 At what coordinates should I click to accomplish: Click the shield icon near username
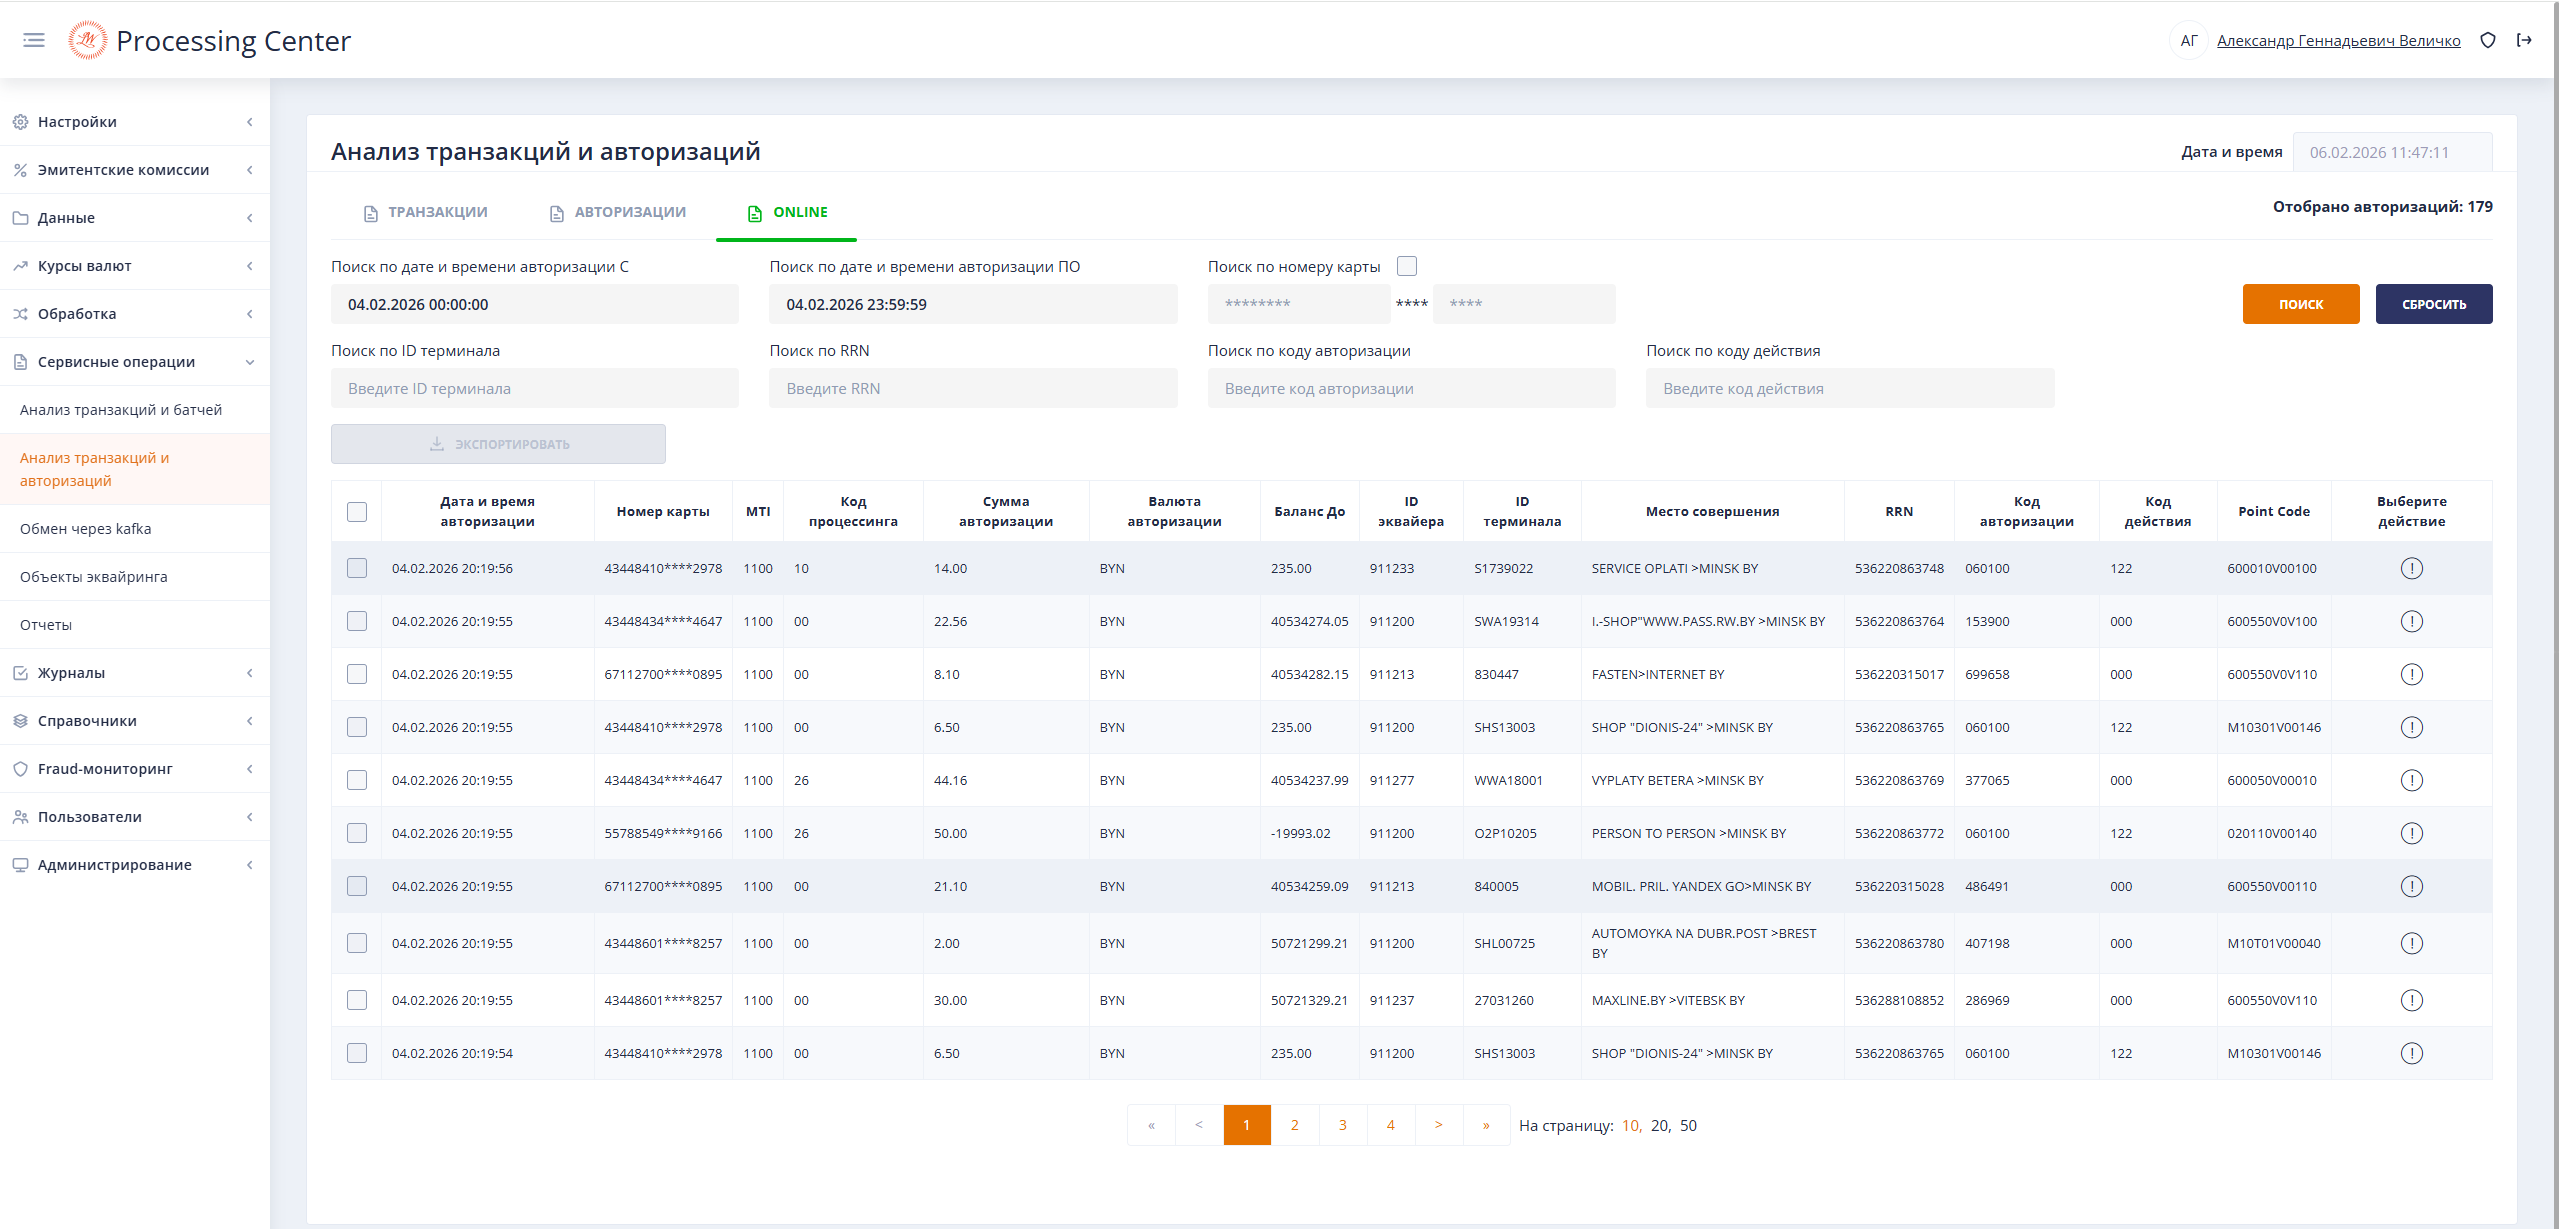2488,40
